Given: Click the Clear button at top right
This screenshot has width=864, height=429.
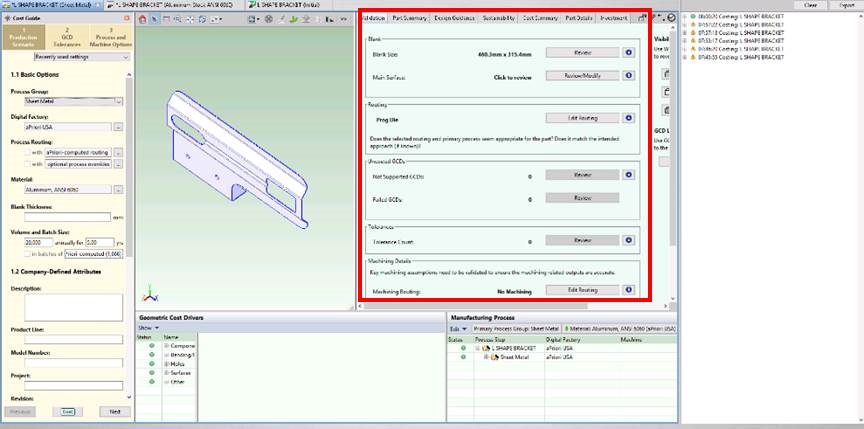Looking at the screenshot, I should [811, 4].
